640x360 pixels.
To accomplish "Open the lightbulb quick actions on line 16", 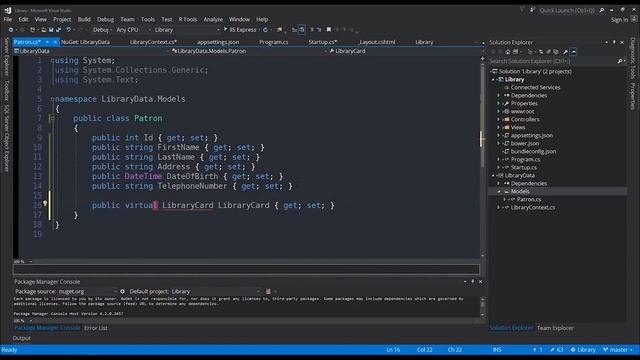I will point(45,203).
